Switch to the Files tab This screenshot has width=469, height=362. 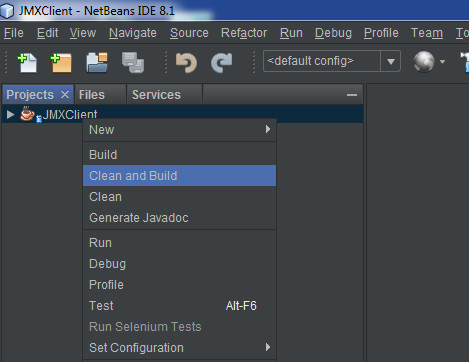tap(92, 95)
